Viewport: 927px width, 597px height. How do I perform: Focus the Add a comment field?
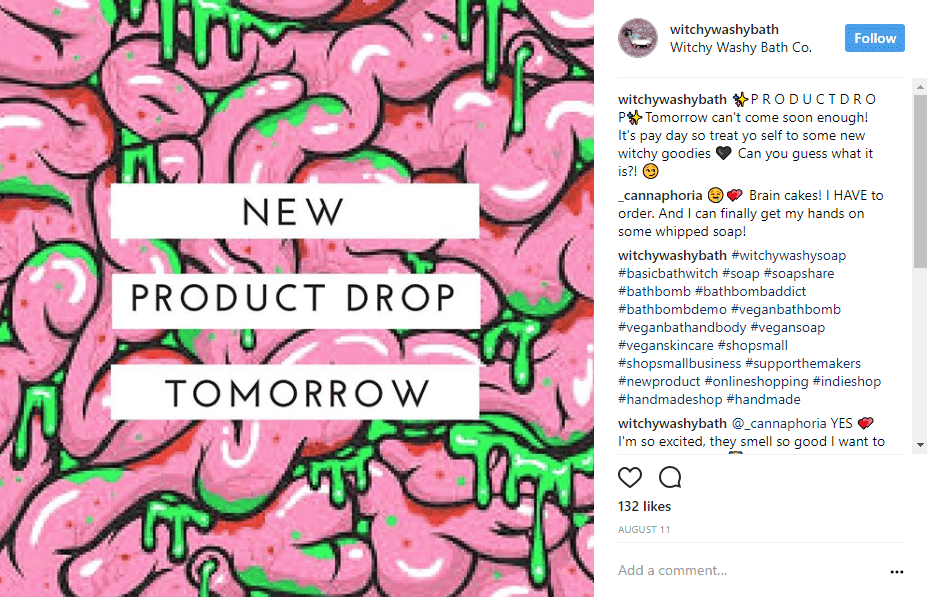(751, 570)
